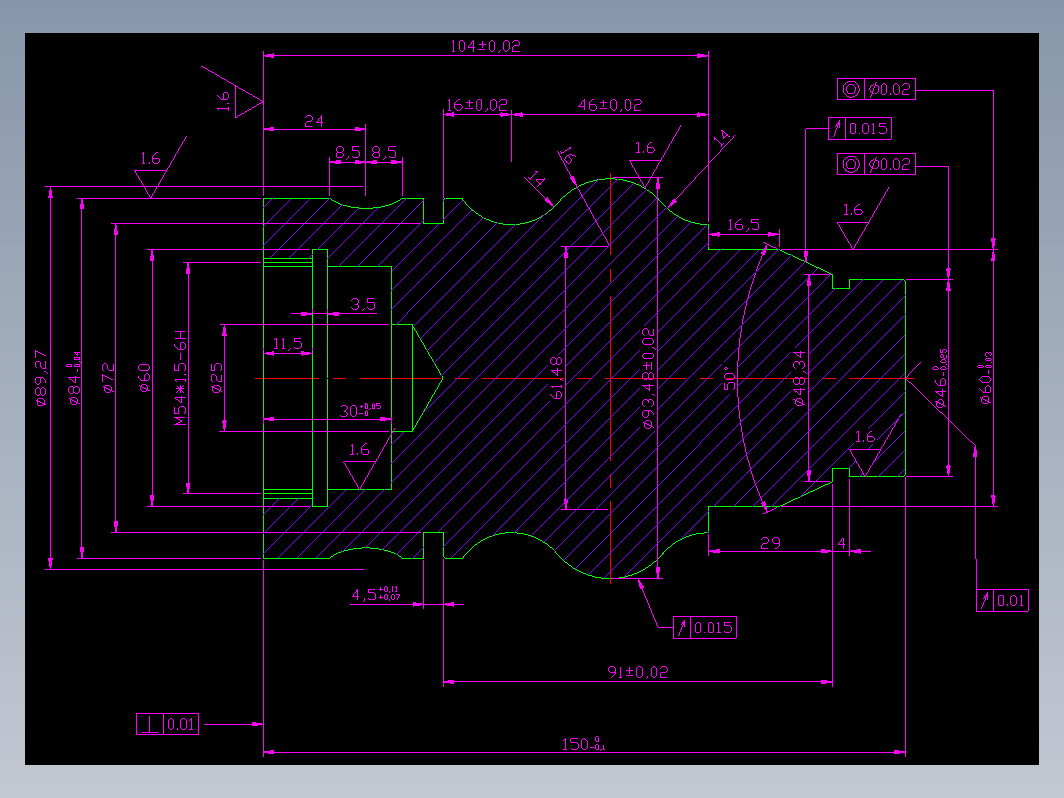Select the perpendicularity 0.01 tolerance frame

click(168, 724)
